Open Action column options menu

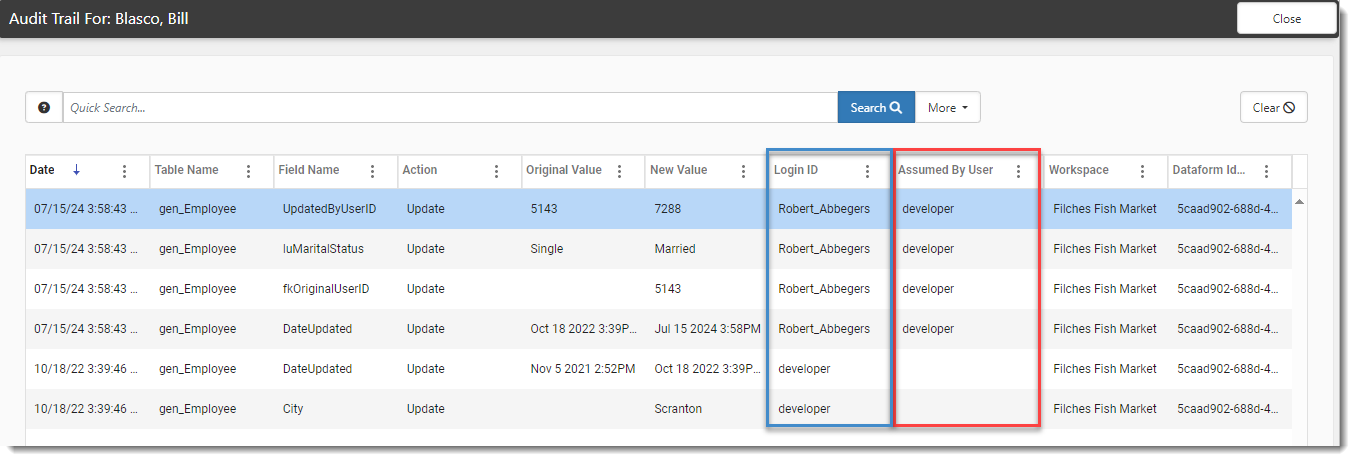496,171
